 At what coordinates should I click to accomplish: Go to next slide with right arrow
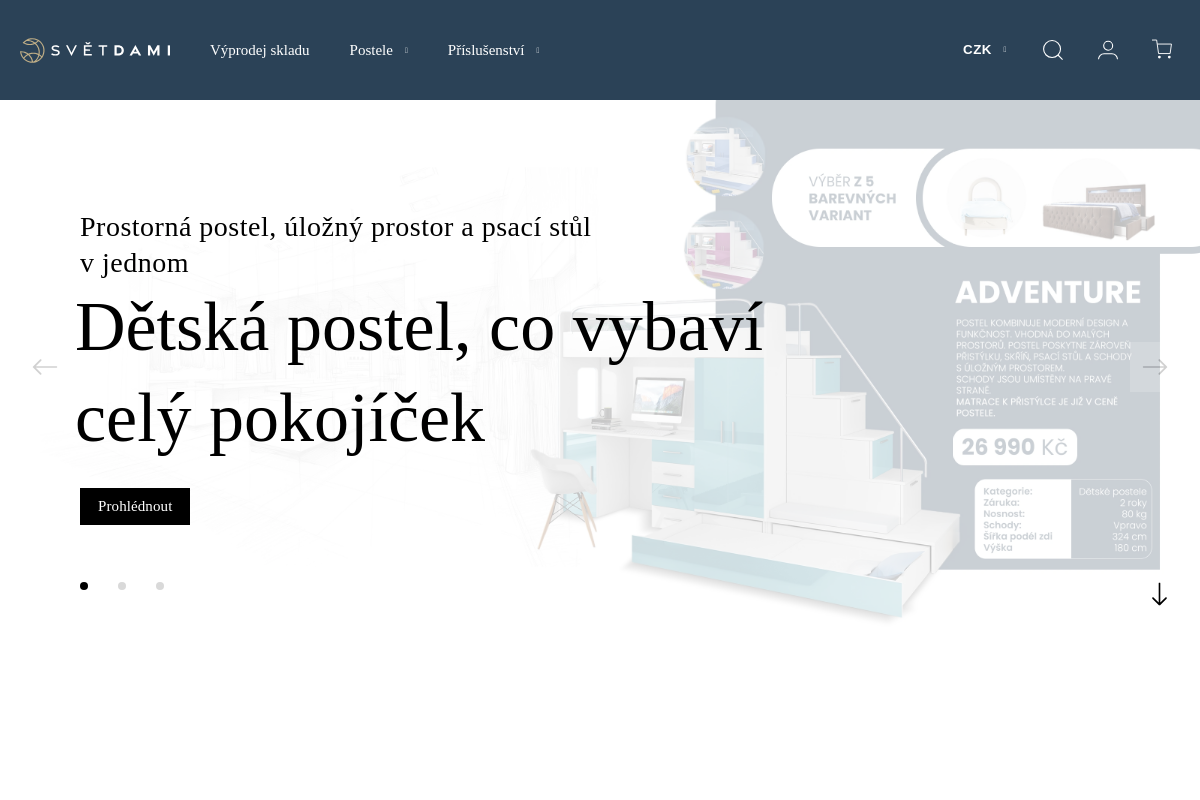pyautogui.click(x=1155, y=367)
